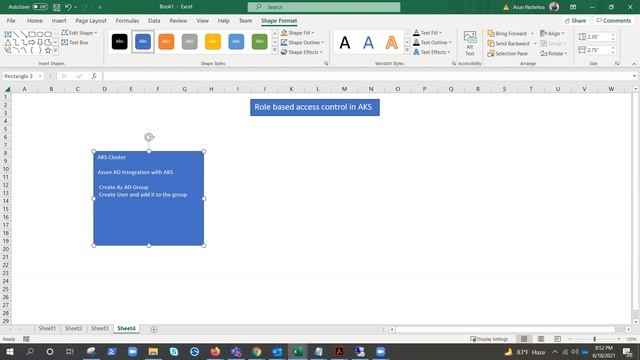This screenshot has width=640, height=360.
Task: Open the Edit Shape menu
Action: [x=79, y=33]
